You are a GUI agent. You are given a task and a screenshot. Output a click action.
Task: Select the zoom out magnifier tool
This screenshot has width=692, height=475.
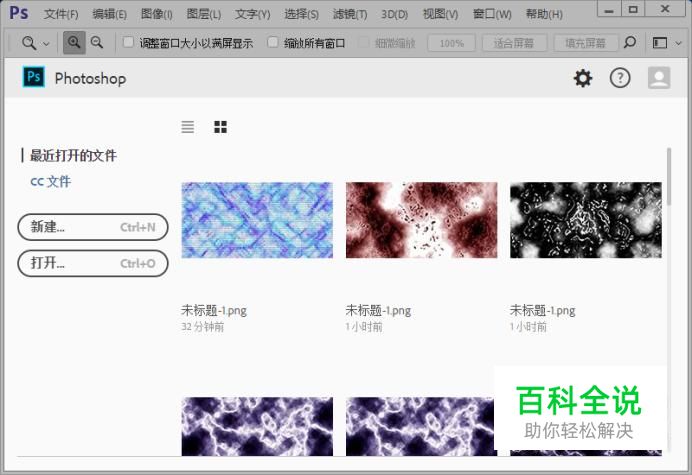97,43
